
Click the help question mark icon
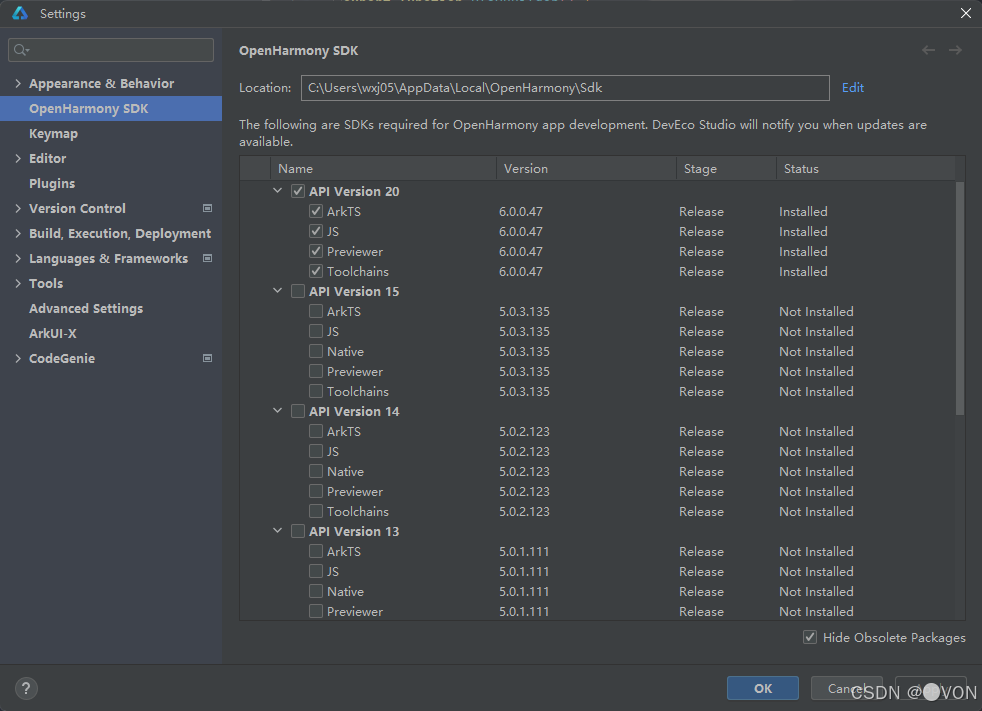27,688
